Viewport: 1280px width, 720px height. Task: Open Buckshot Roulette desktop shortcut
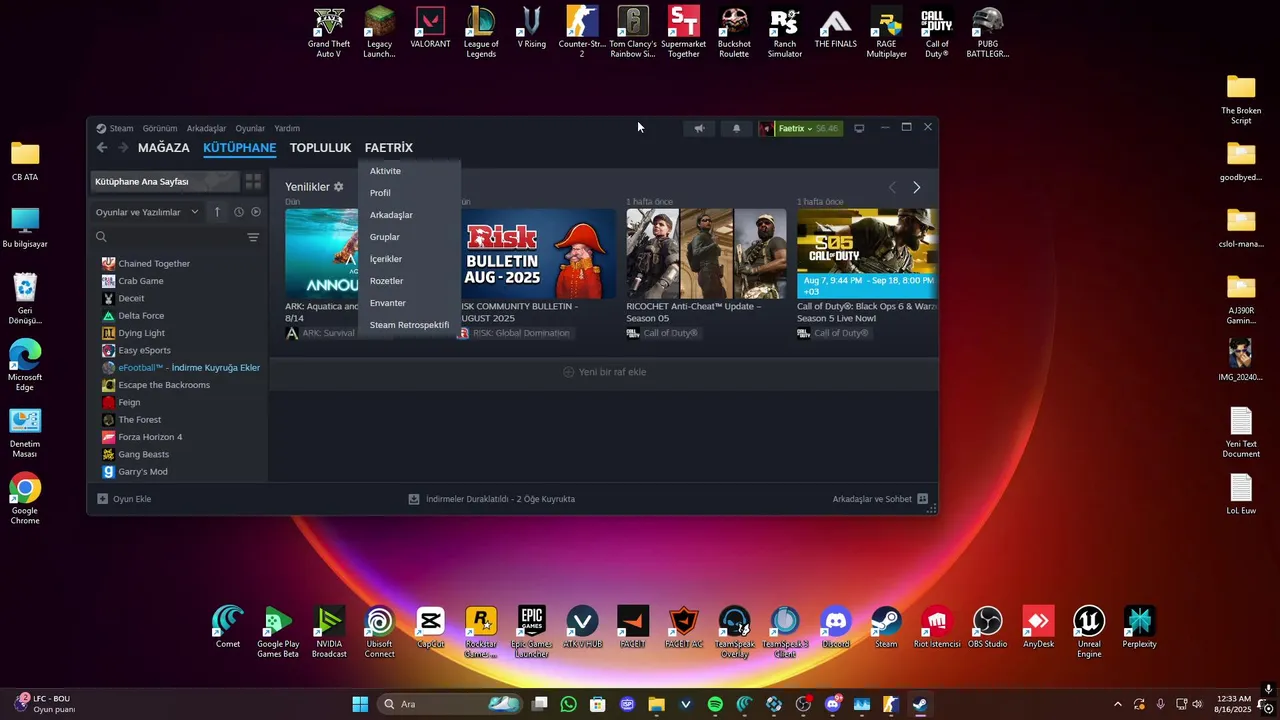[x=734, y=32]
